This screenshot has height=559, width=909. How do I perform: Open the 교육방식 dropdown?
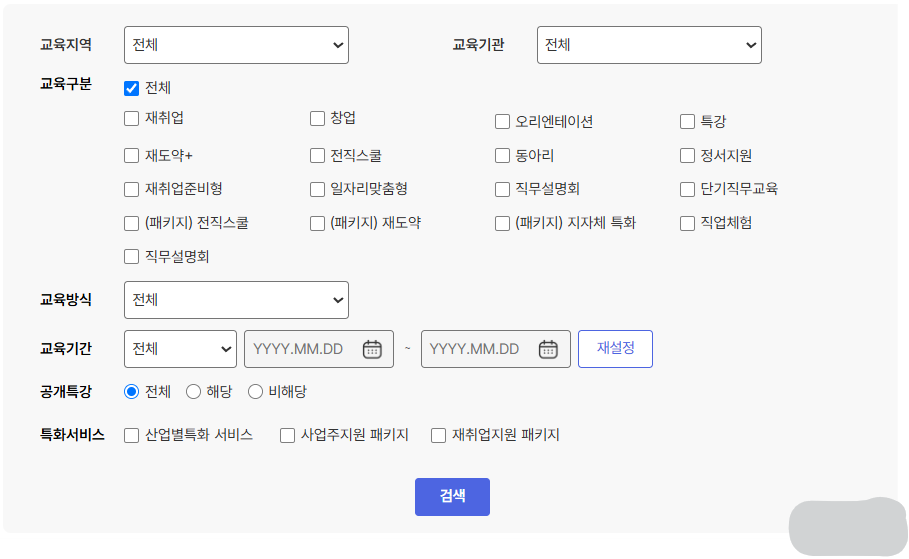coord(236,300)
